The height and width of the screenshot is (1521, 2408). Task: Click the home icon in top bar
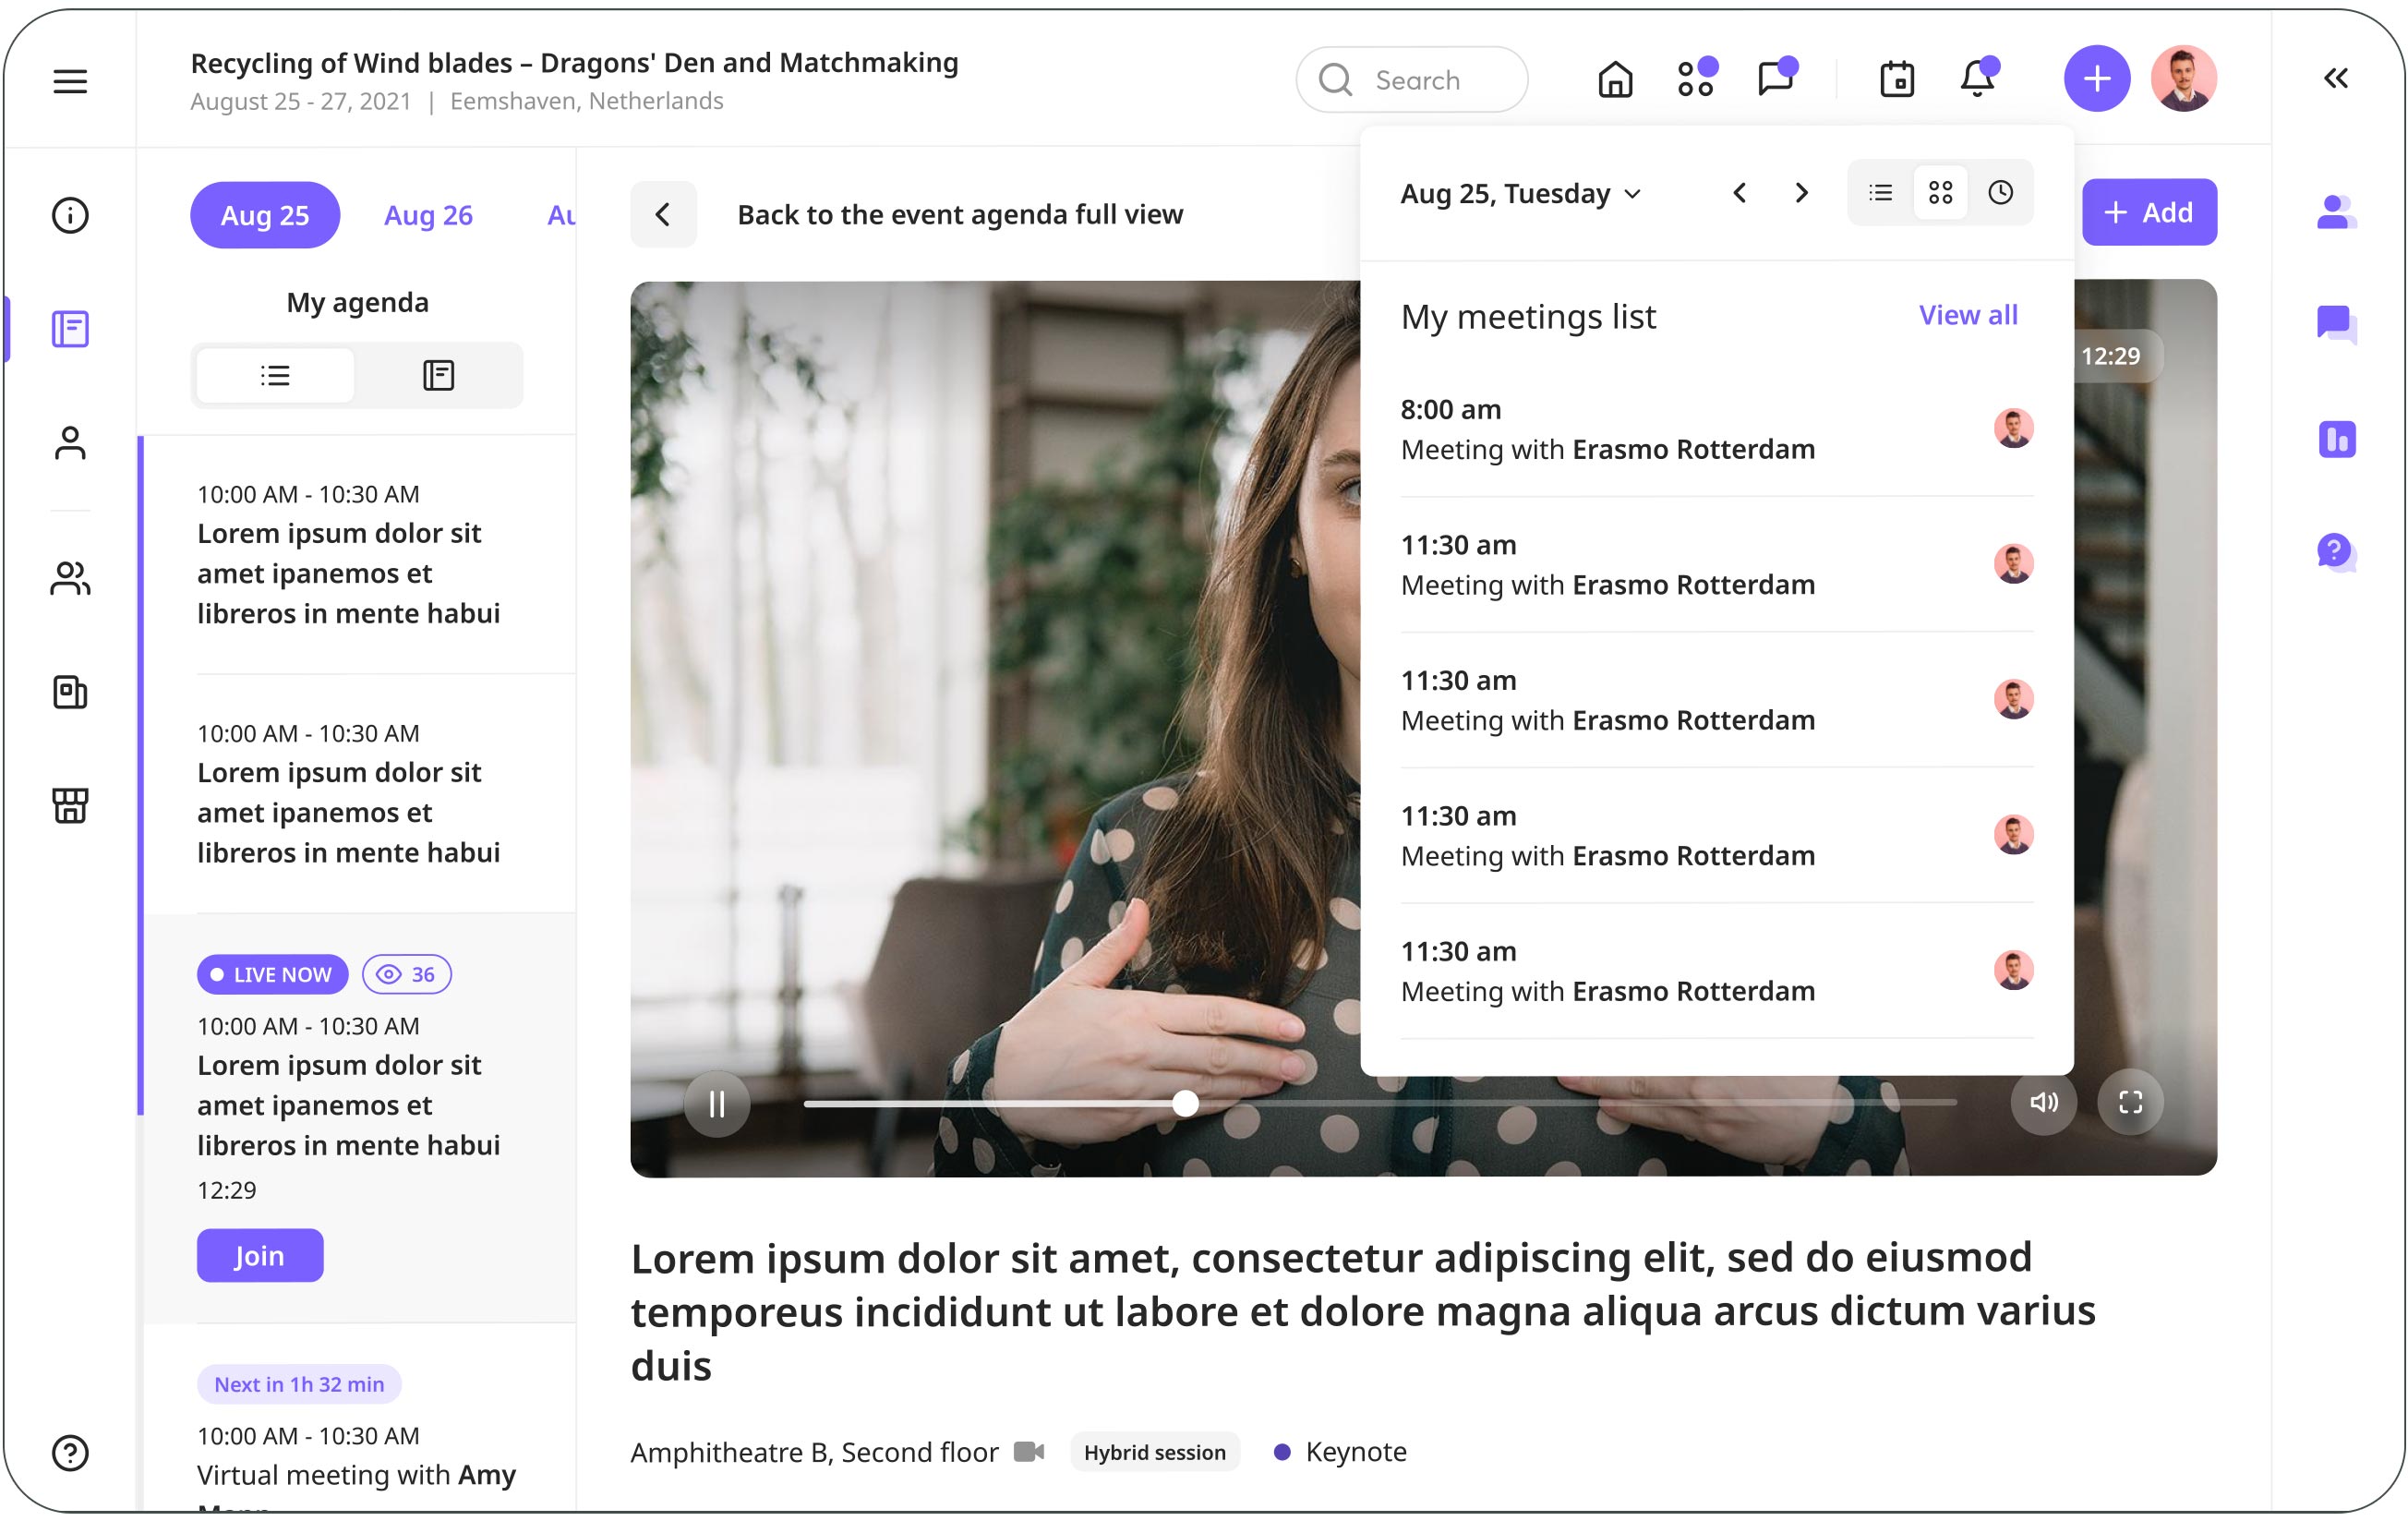click(1615, 79)
